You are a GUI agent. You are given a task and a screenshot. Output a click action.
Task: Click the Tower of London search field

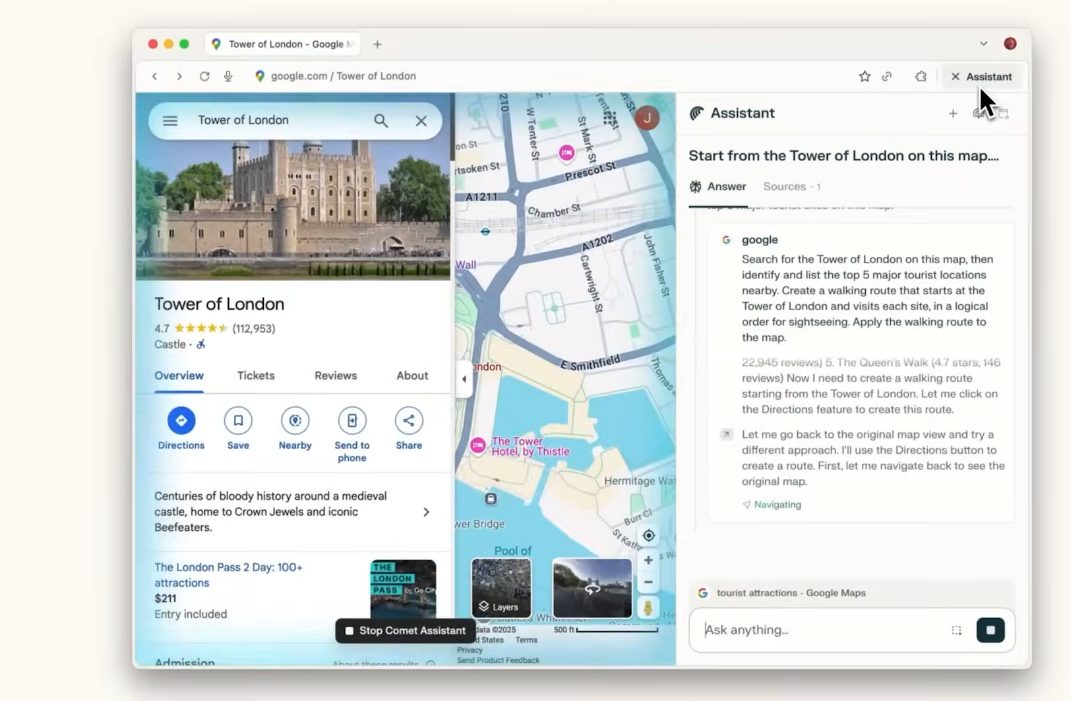pyautogui.click(x=280, y=121)
